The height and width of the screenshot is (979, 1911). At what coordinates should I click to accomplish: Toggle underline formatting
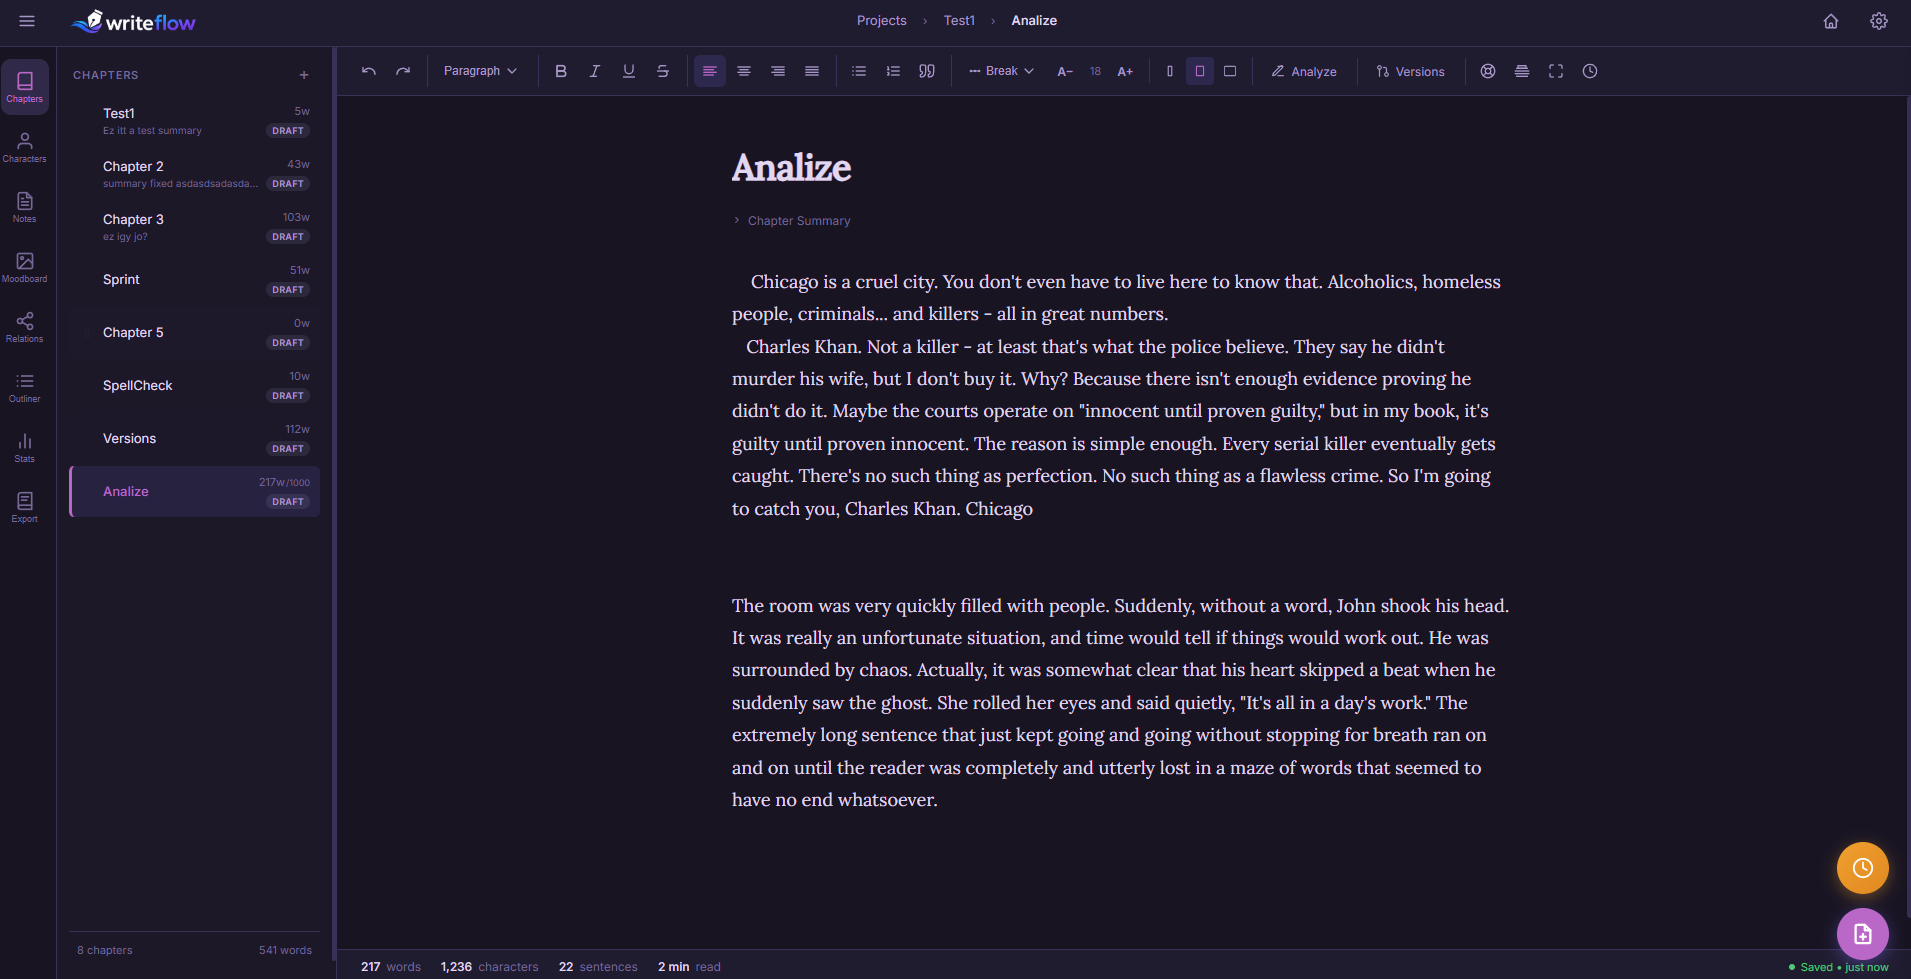[629, 71]
